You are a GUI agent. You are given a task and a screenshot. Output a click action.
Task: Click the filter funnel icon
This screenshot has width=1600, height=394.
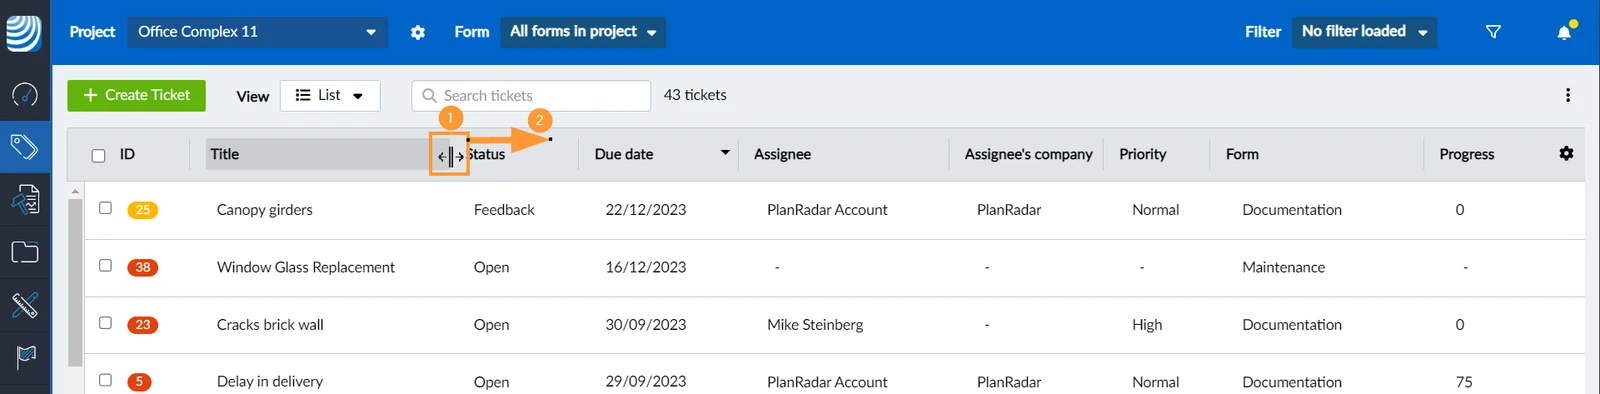[x=1493, y=32]
